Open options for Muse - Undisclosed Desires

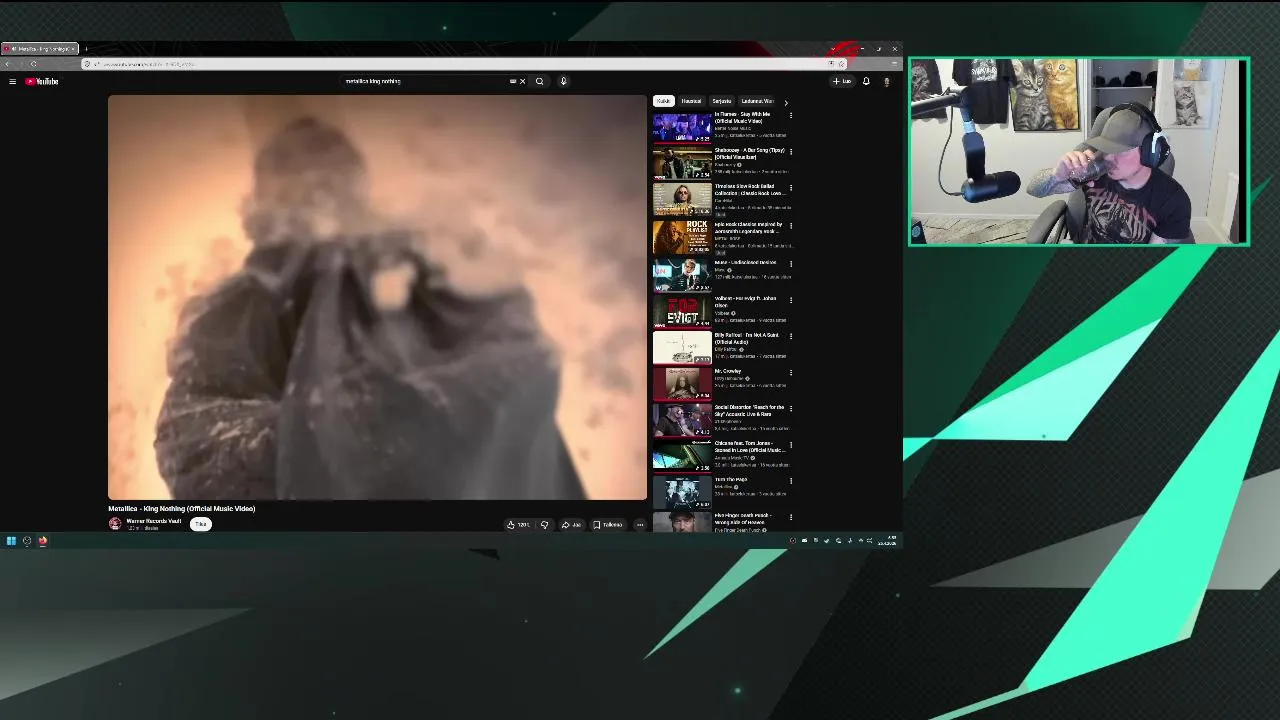791,263
